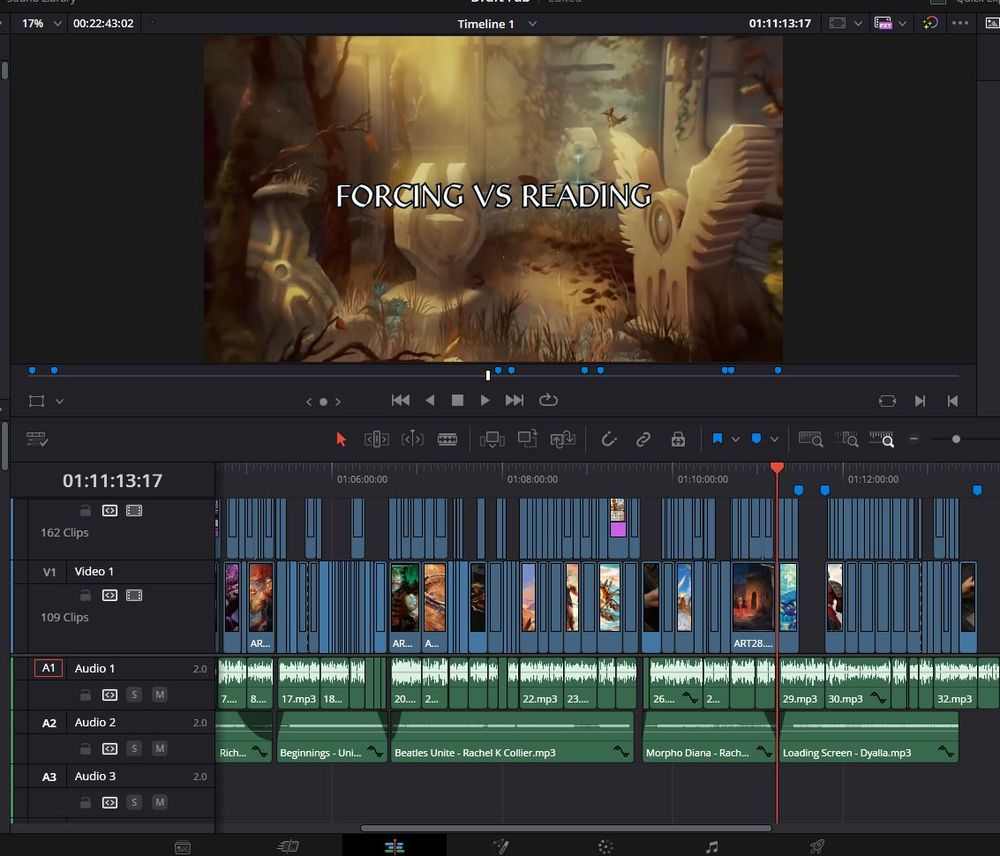The width and height of the screenshot is (1000, 856).
Task: Lock the Video 1 track
Action: tap(85, 595)
